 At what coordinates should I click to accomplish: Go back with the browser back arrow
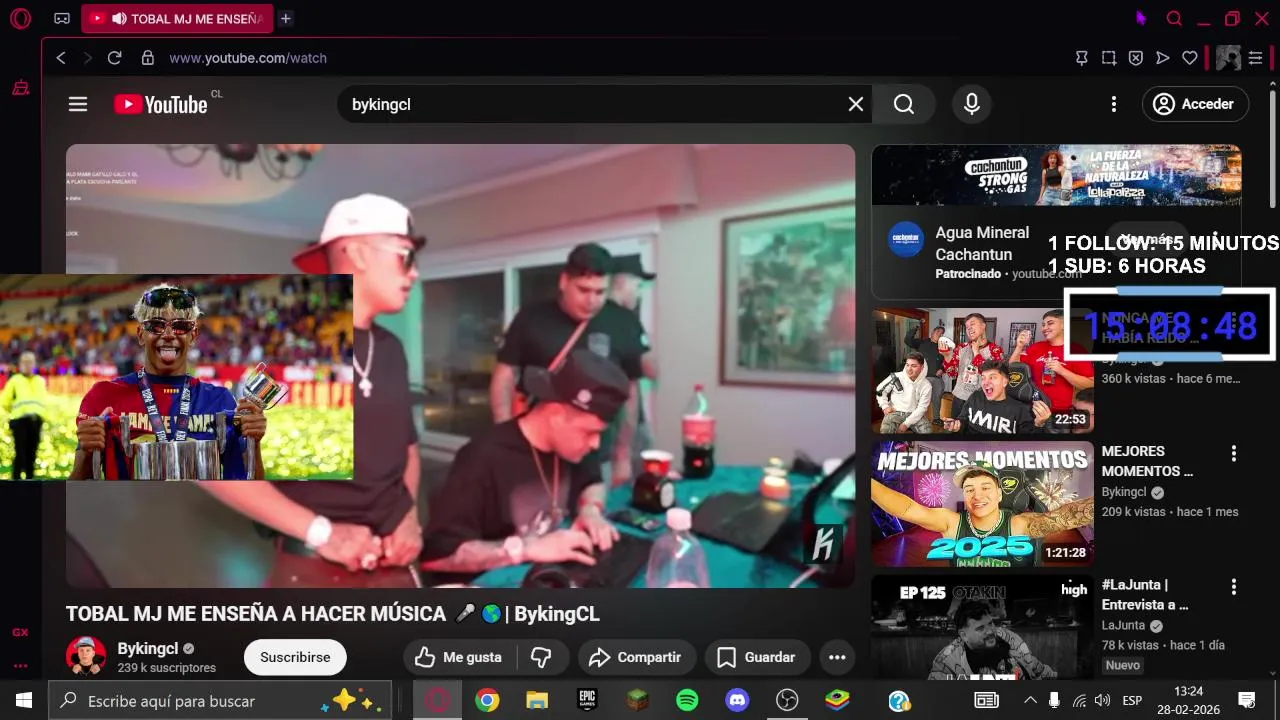(61, 58)
